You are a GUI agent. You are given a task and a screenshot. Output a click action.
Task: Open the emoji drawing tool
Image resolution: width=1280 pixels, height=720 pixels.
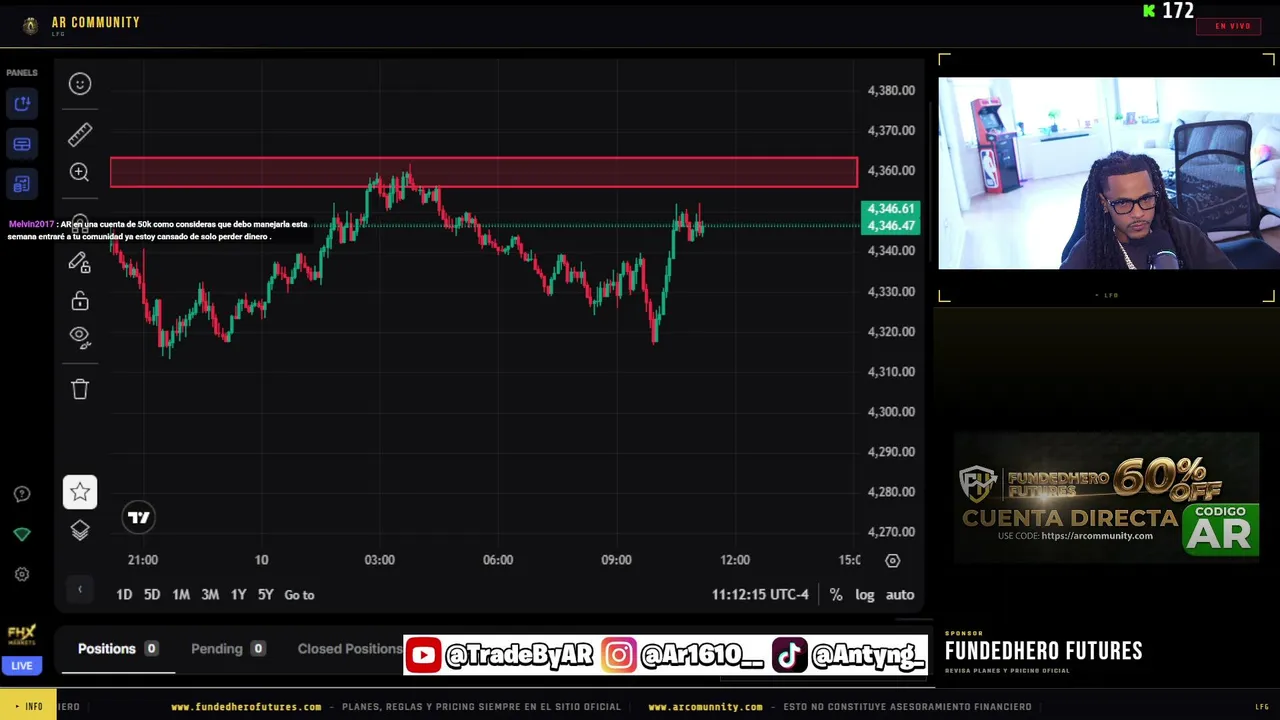pyautogui.click(x=80, y=84)
